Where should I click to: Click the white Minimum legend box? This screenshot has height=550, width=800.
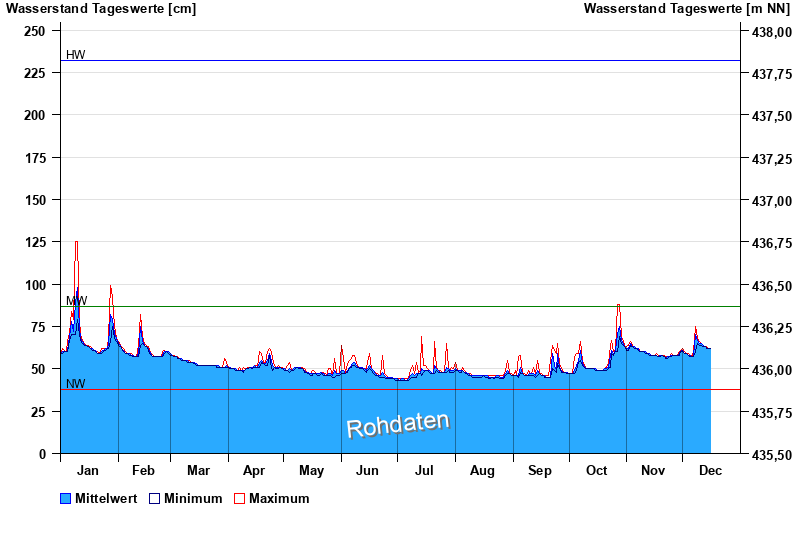pyautogui.click(x=155, y=498)
